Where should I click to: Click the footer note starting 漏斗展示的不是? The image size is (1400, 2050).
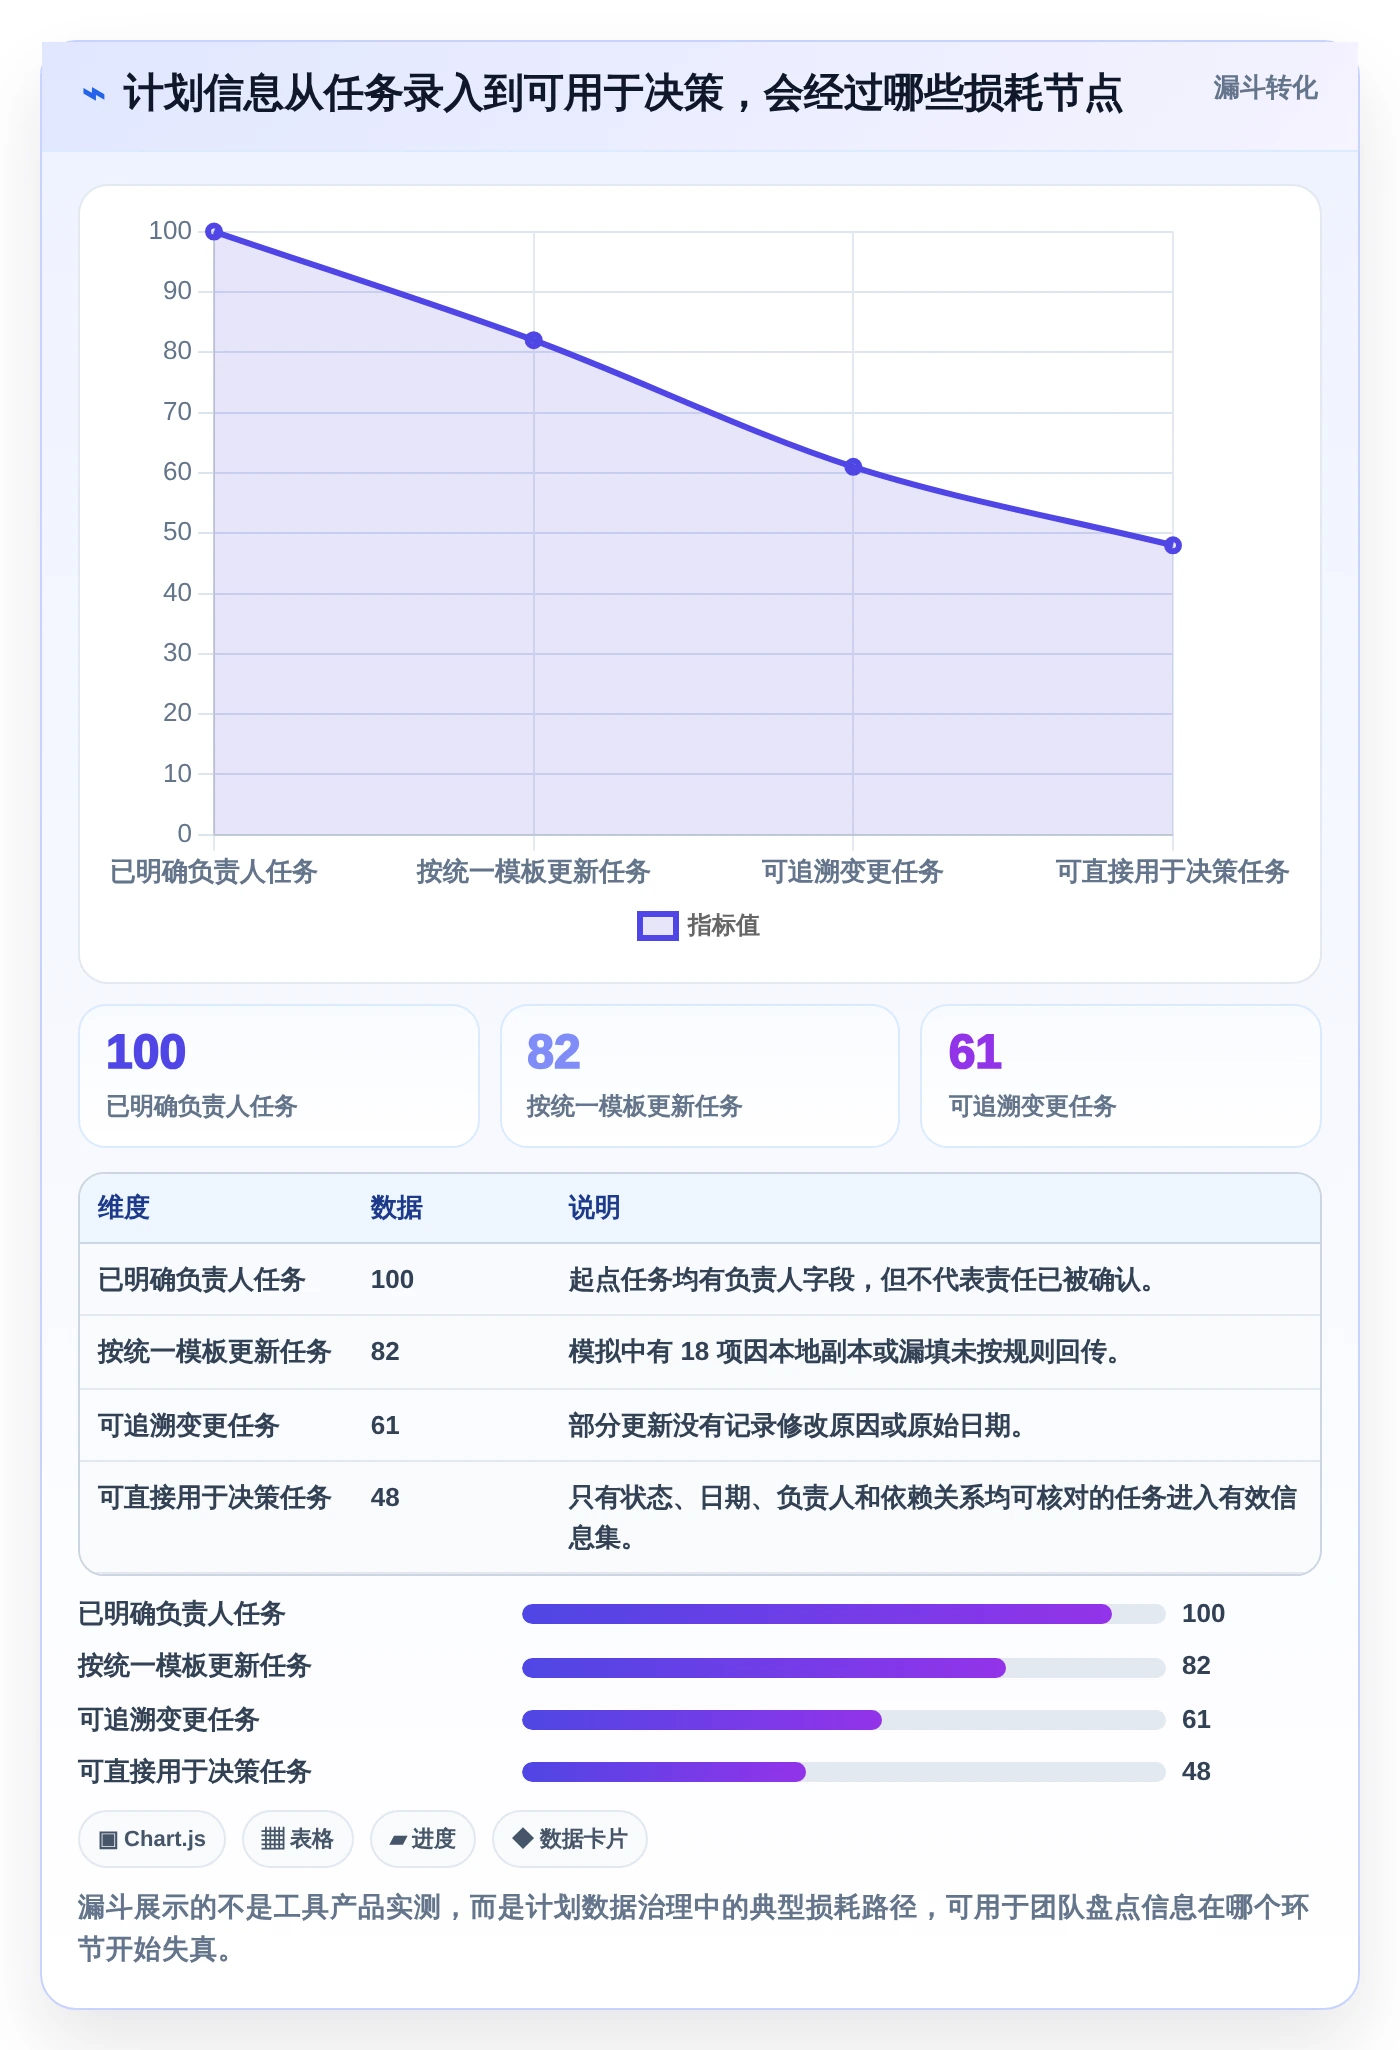click(694, 1928)
